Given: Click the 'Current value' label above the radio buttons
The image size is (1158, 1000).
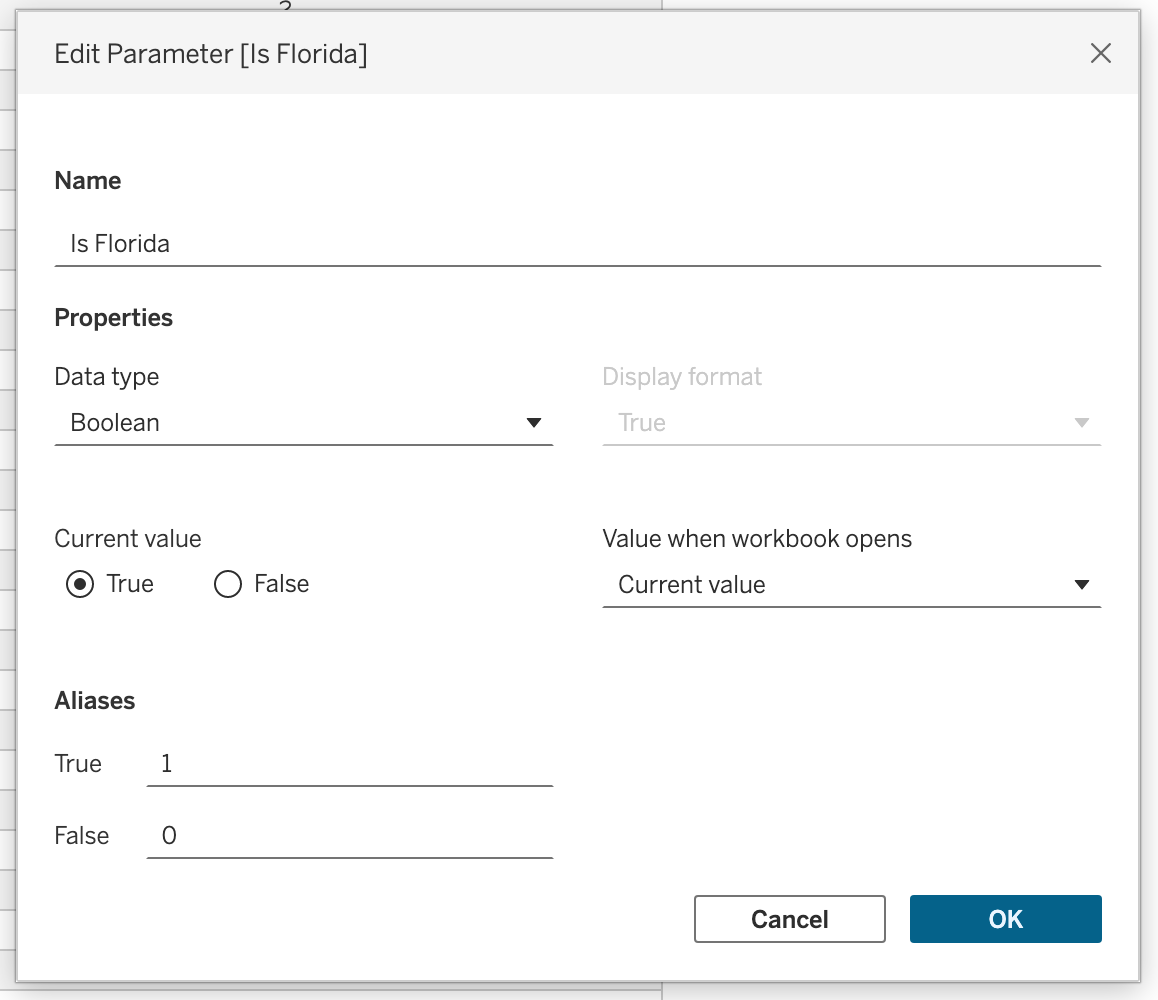Looking at the screenshot, I should (x=128, y=539).
